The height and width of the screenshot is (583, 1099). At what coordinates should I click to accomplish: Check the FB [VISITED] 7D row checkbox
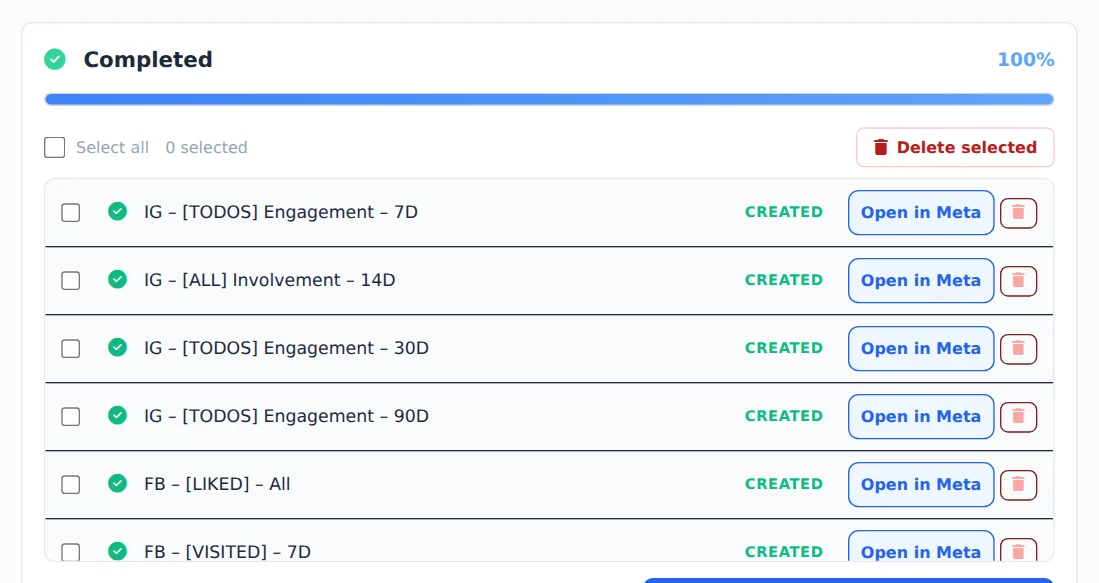[x=71, y=552]
